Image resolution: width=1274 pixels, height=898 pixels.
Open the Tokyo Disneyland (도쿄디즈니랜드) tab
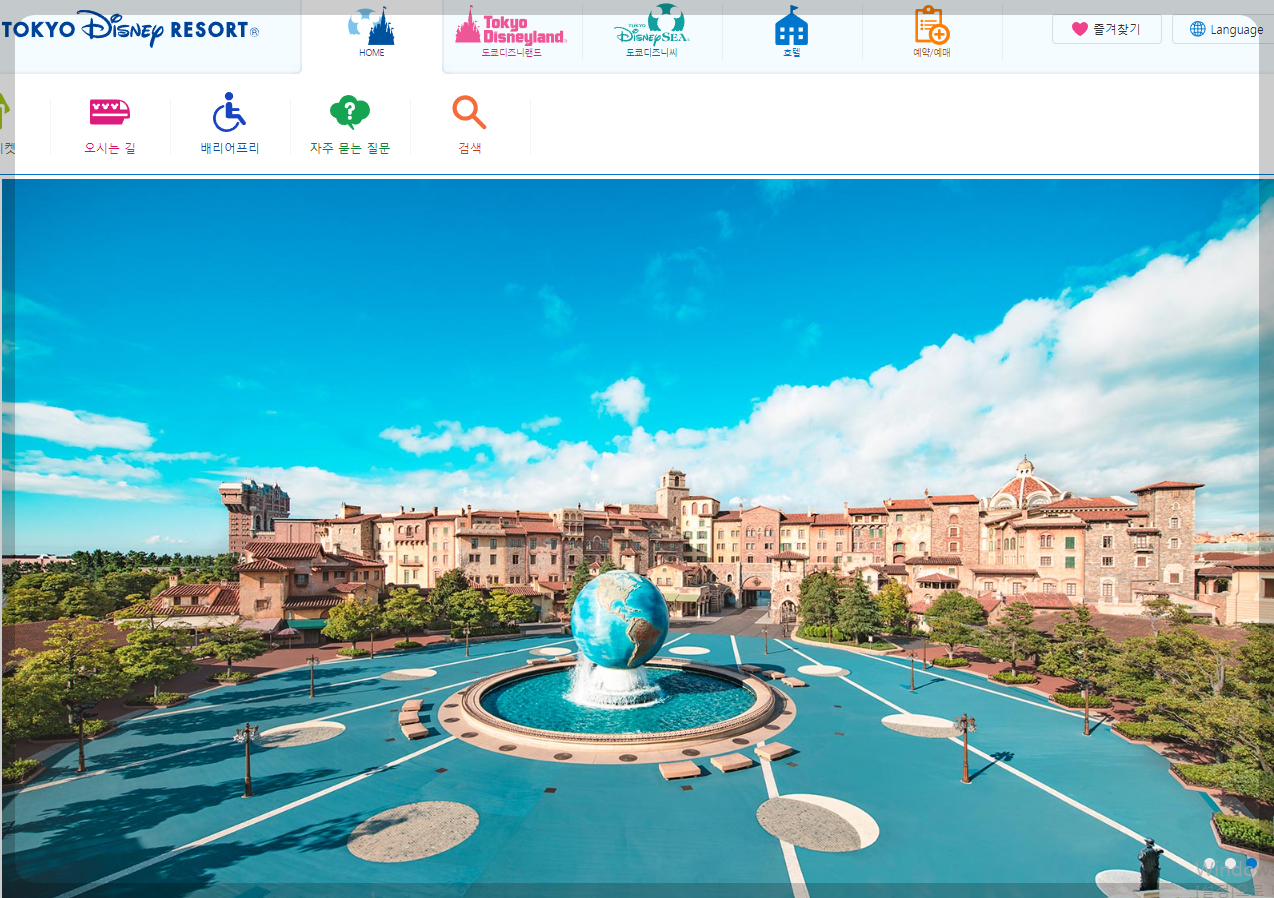511,33
